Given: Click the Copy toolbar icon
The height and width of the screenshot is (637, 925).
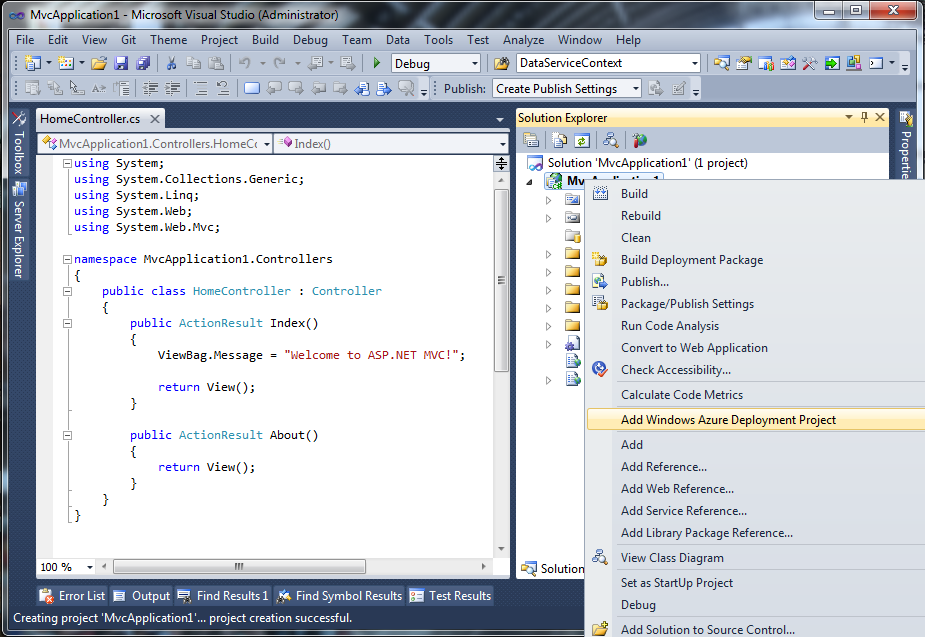Looking at the screenshot, I should (193, 63).
